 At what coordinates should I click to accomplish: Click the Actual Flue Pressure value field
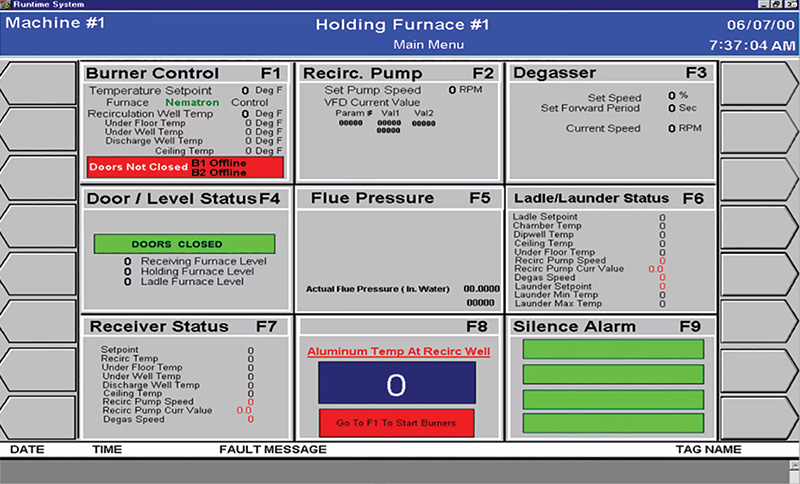pos(481,289)
